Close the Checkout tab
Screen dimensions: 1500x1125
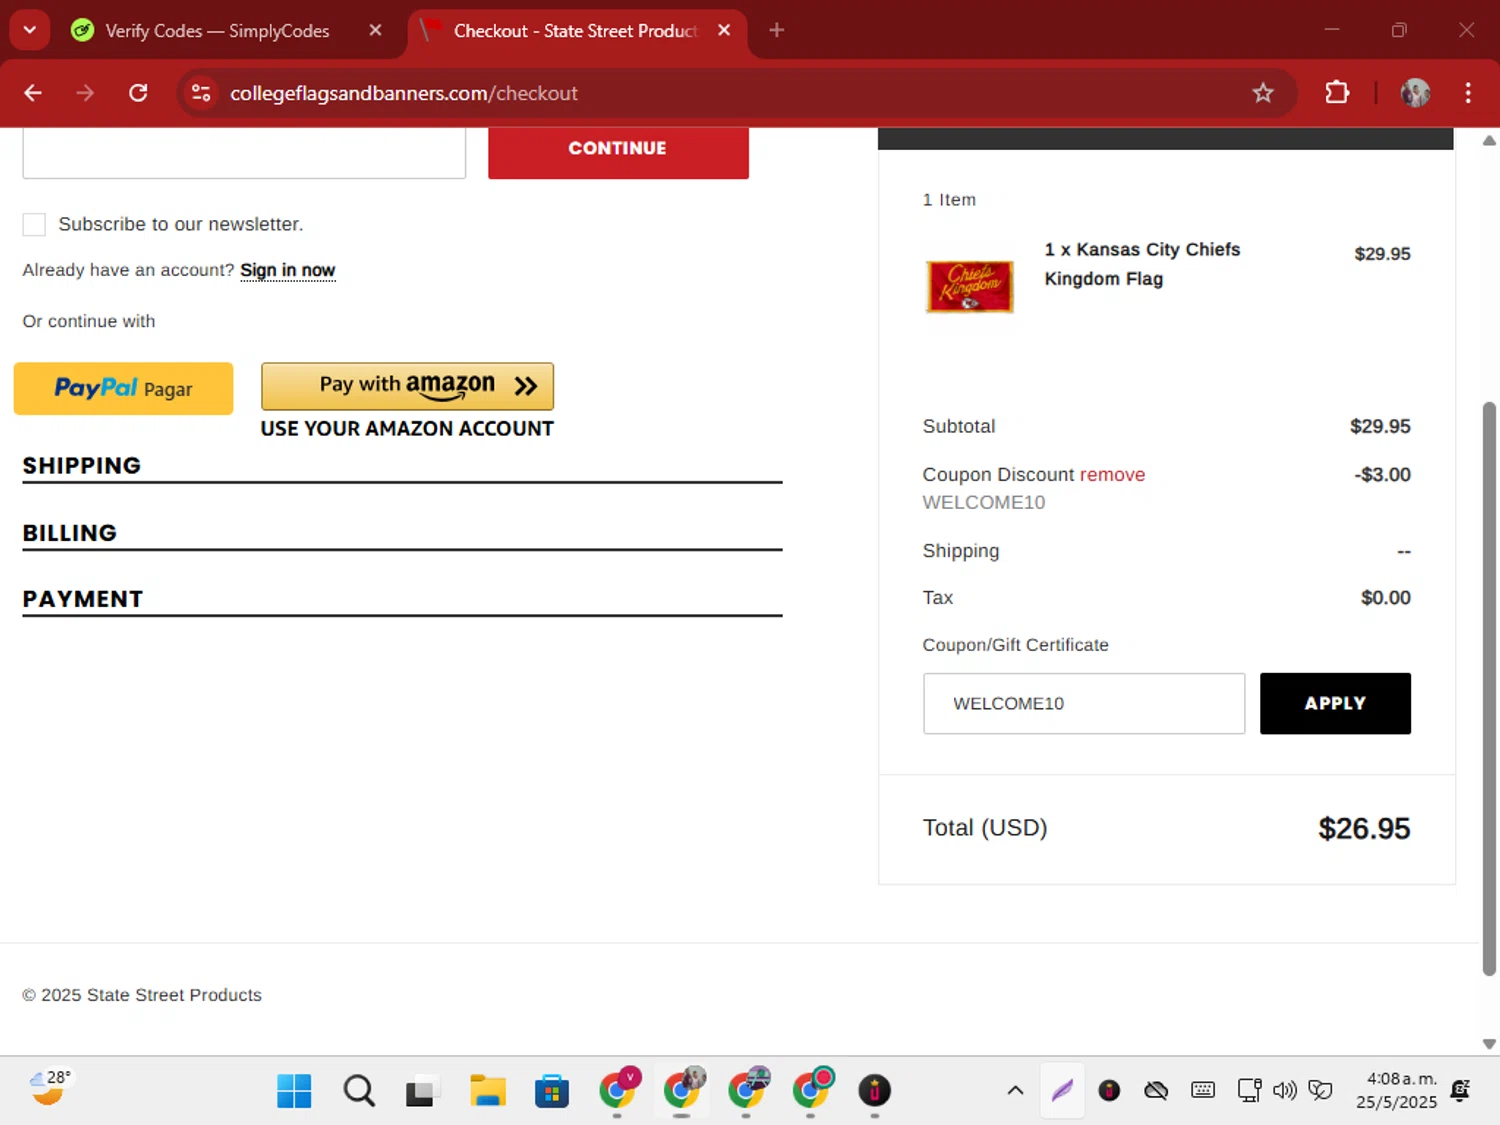tap(724, 30)
